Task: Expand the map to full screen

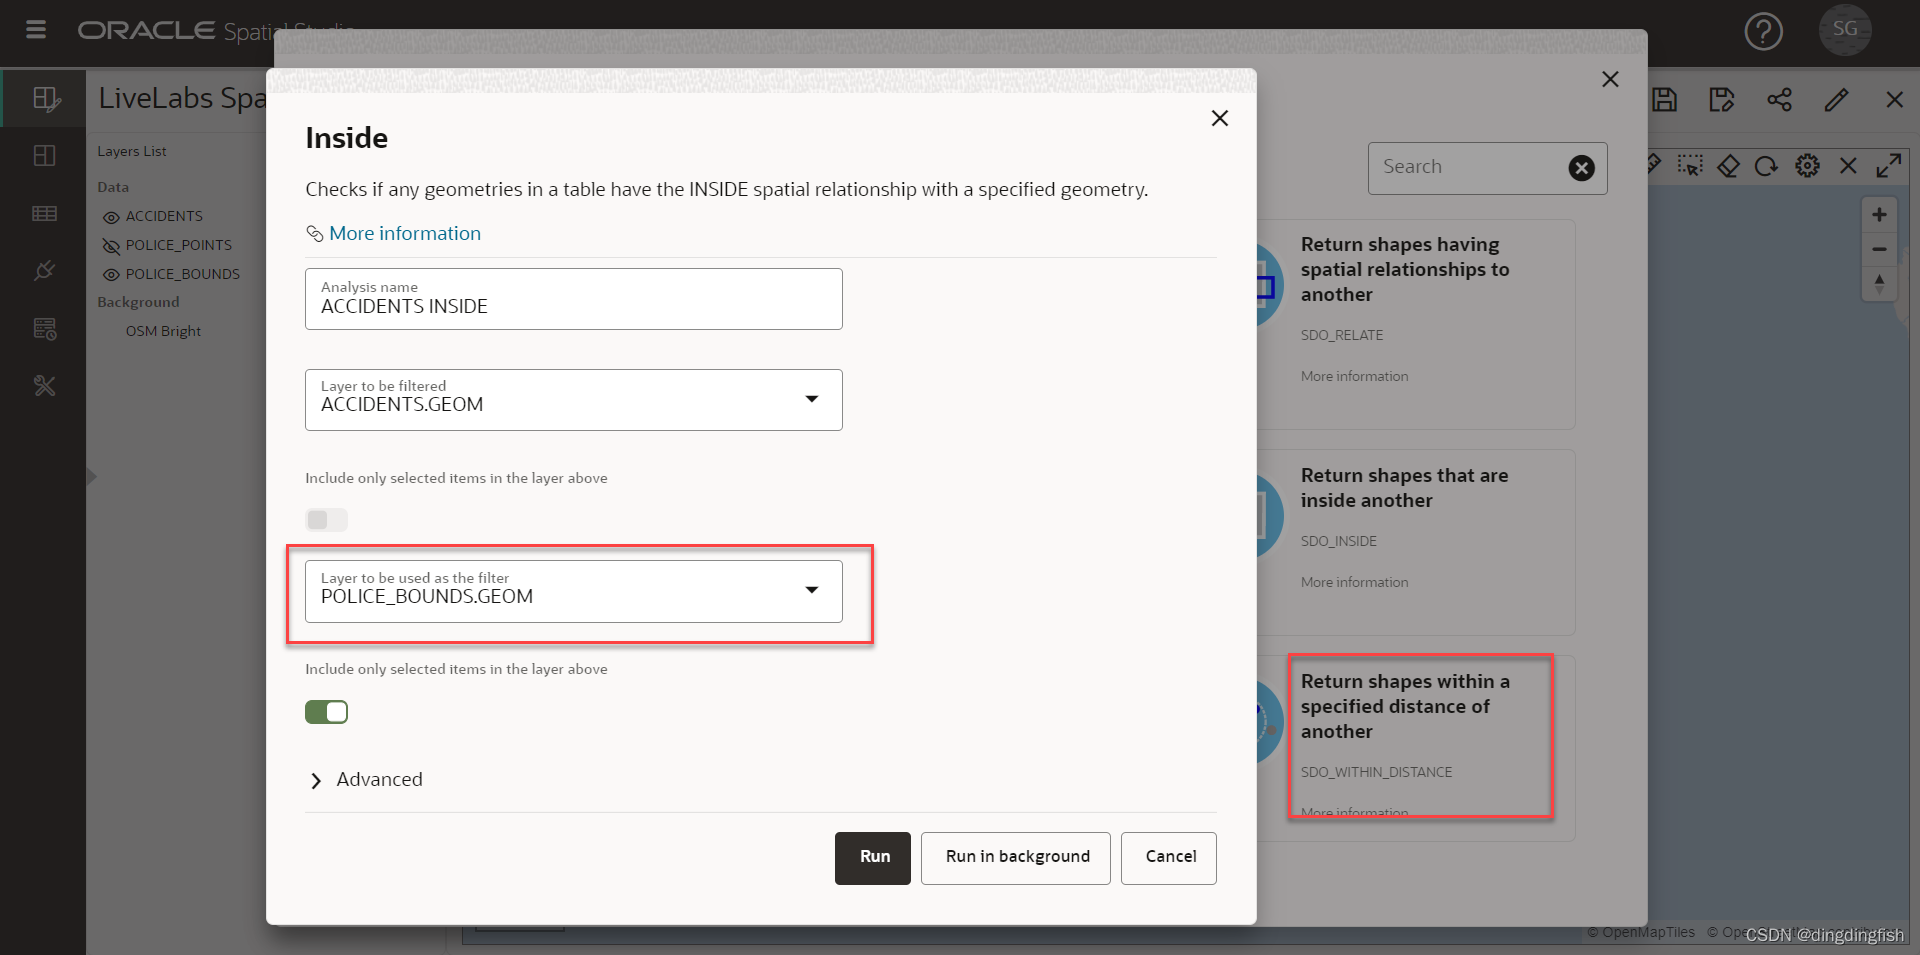Action: (1888, 166)
